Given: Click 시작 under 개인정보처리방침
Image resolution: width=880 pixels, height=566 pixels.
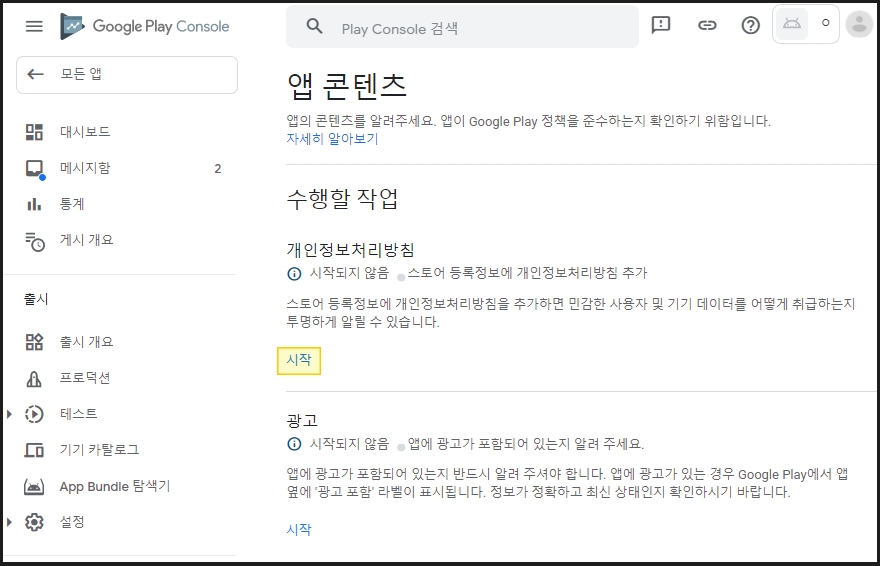Looking at the screenshot, I should 299,360.
